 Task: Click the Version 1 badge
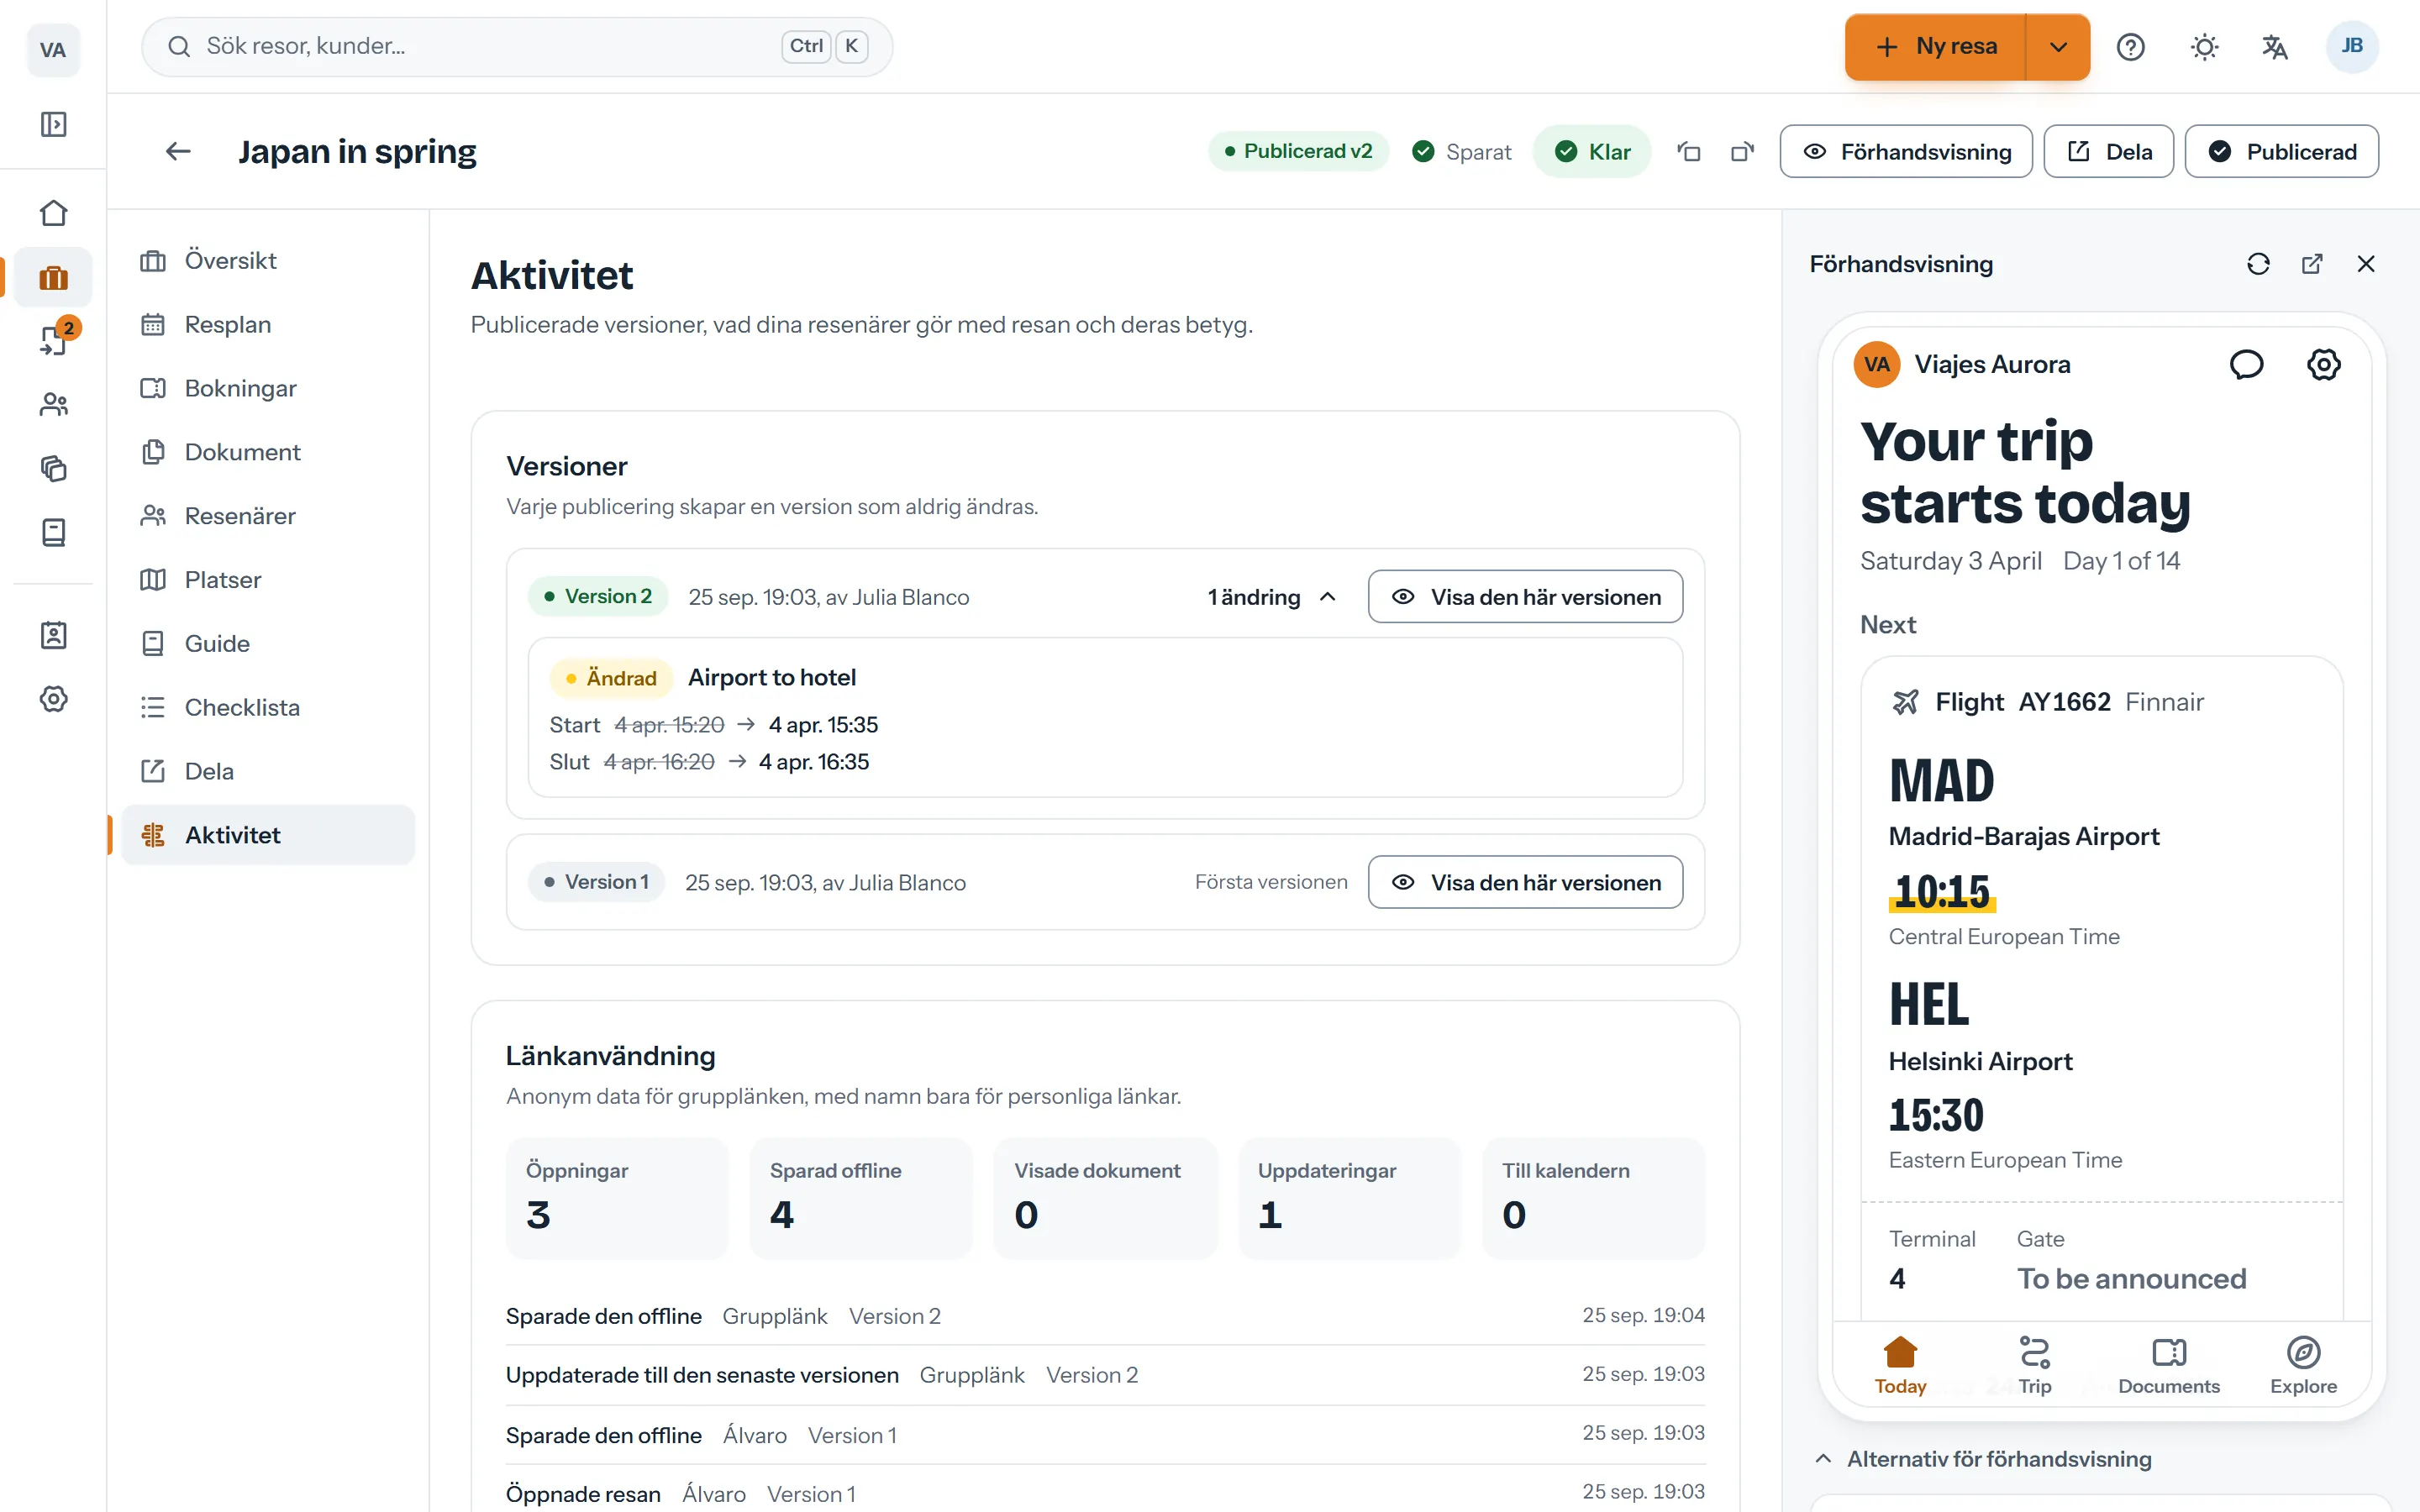coord(596,882)
